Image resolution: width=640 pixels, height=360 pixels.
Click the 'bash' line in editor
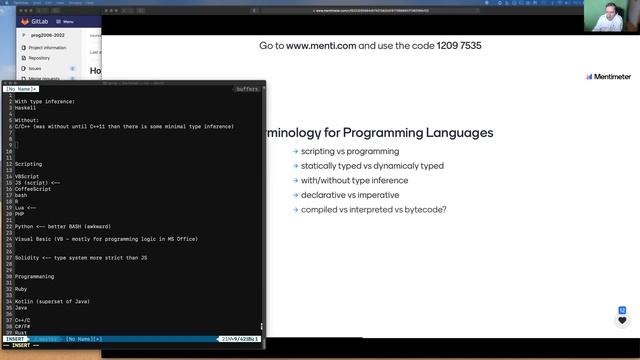21,196
